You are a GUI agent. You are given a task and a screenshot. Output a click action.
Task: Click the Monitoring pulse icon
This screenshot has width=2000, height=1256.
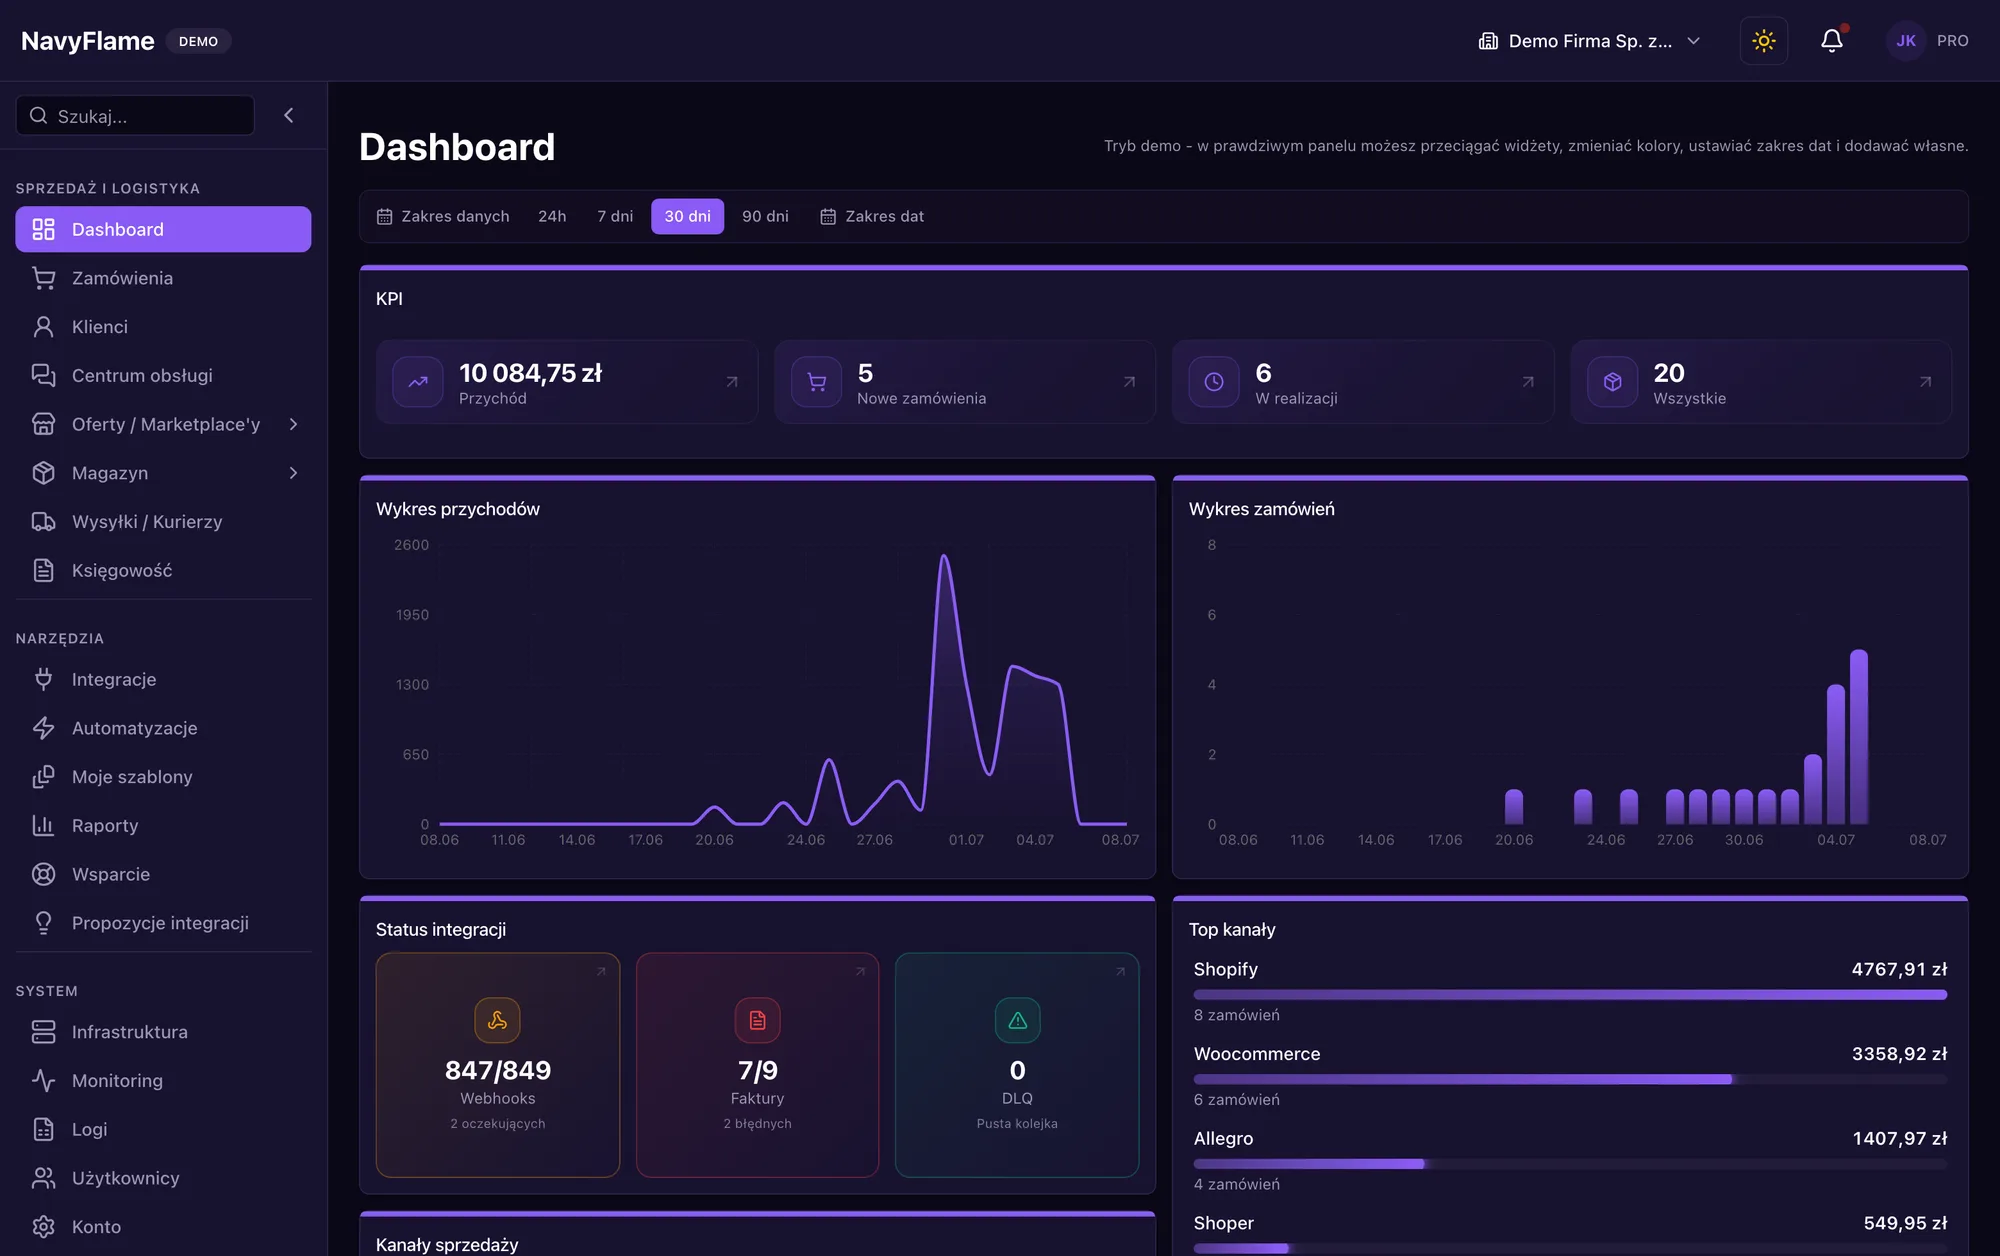click(x=43, y=1081)
